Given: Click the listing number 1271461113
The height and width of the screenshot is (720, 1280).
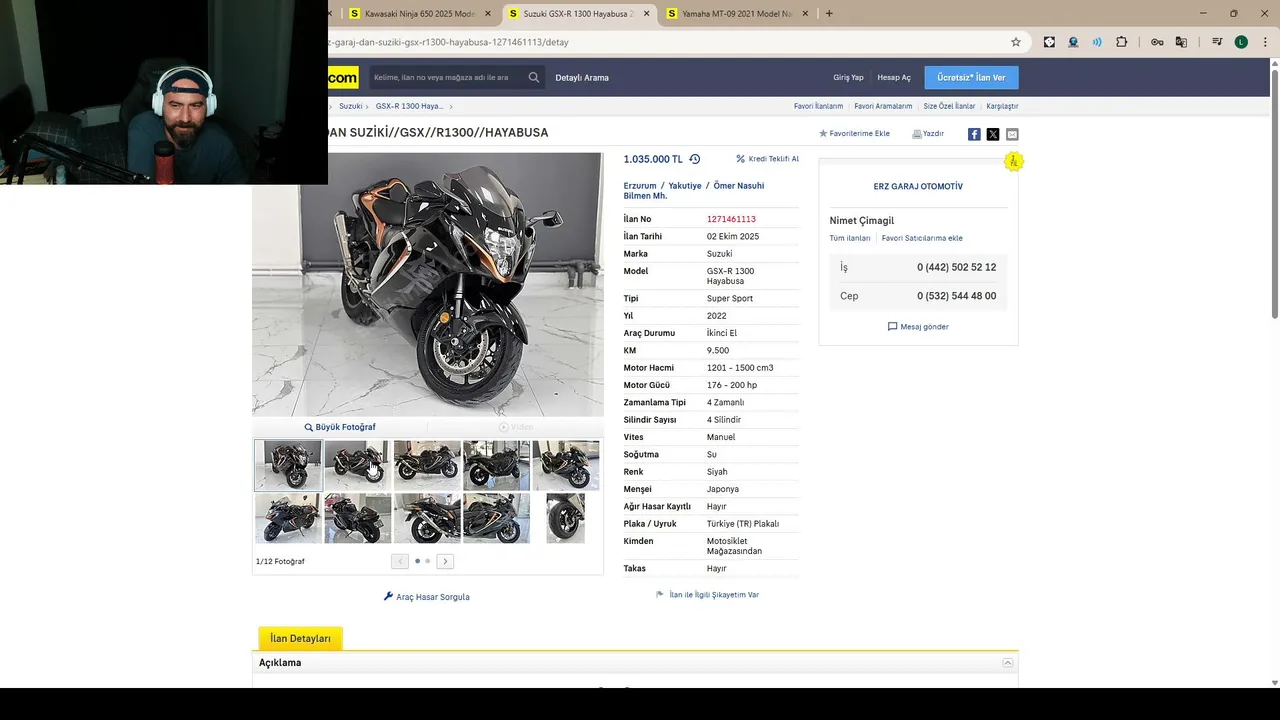Looking at the screenshot, I should coord(731,219).
